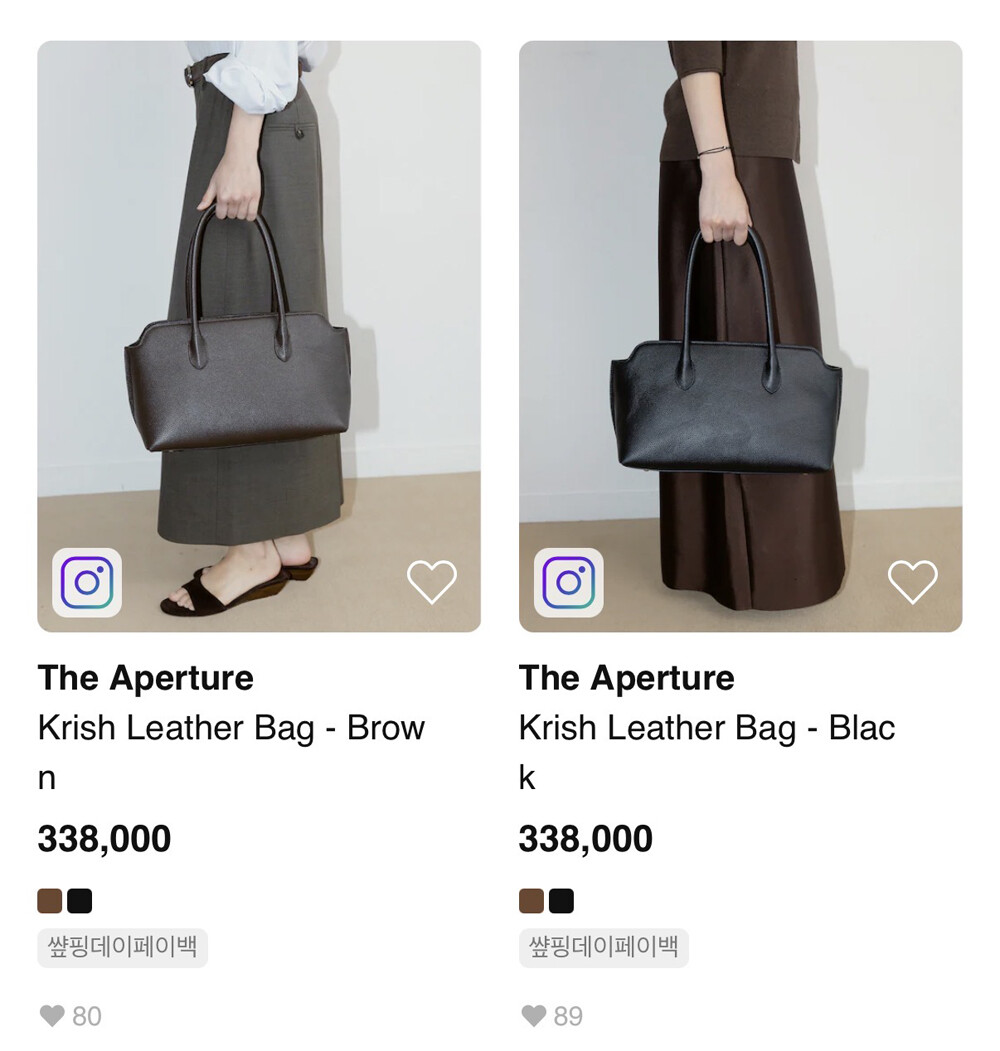Open Krish Leather Bag - Brown title
1000x1051 pixels.
[x=231, y=752]
